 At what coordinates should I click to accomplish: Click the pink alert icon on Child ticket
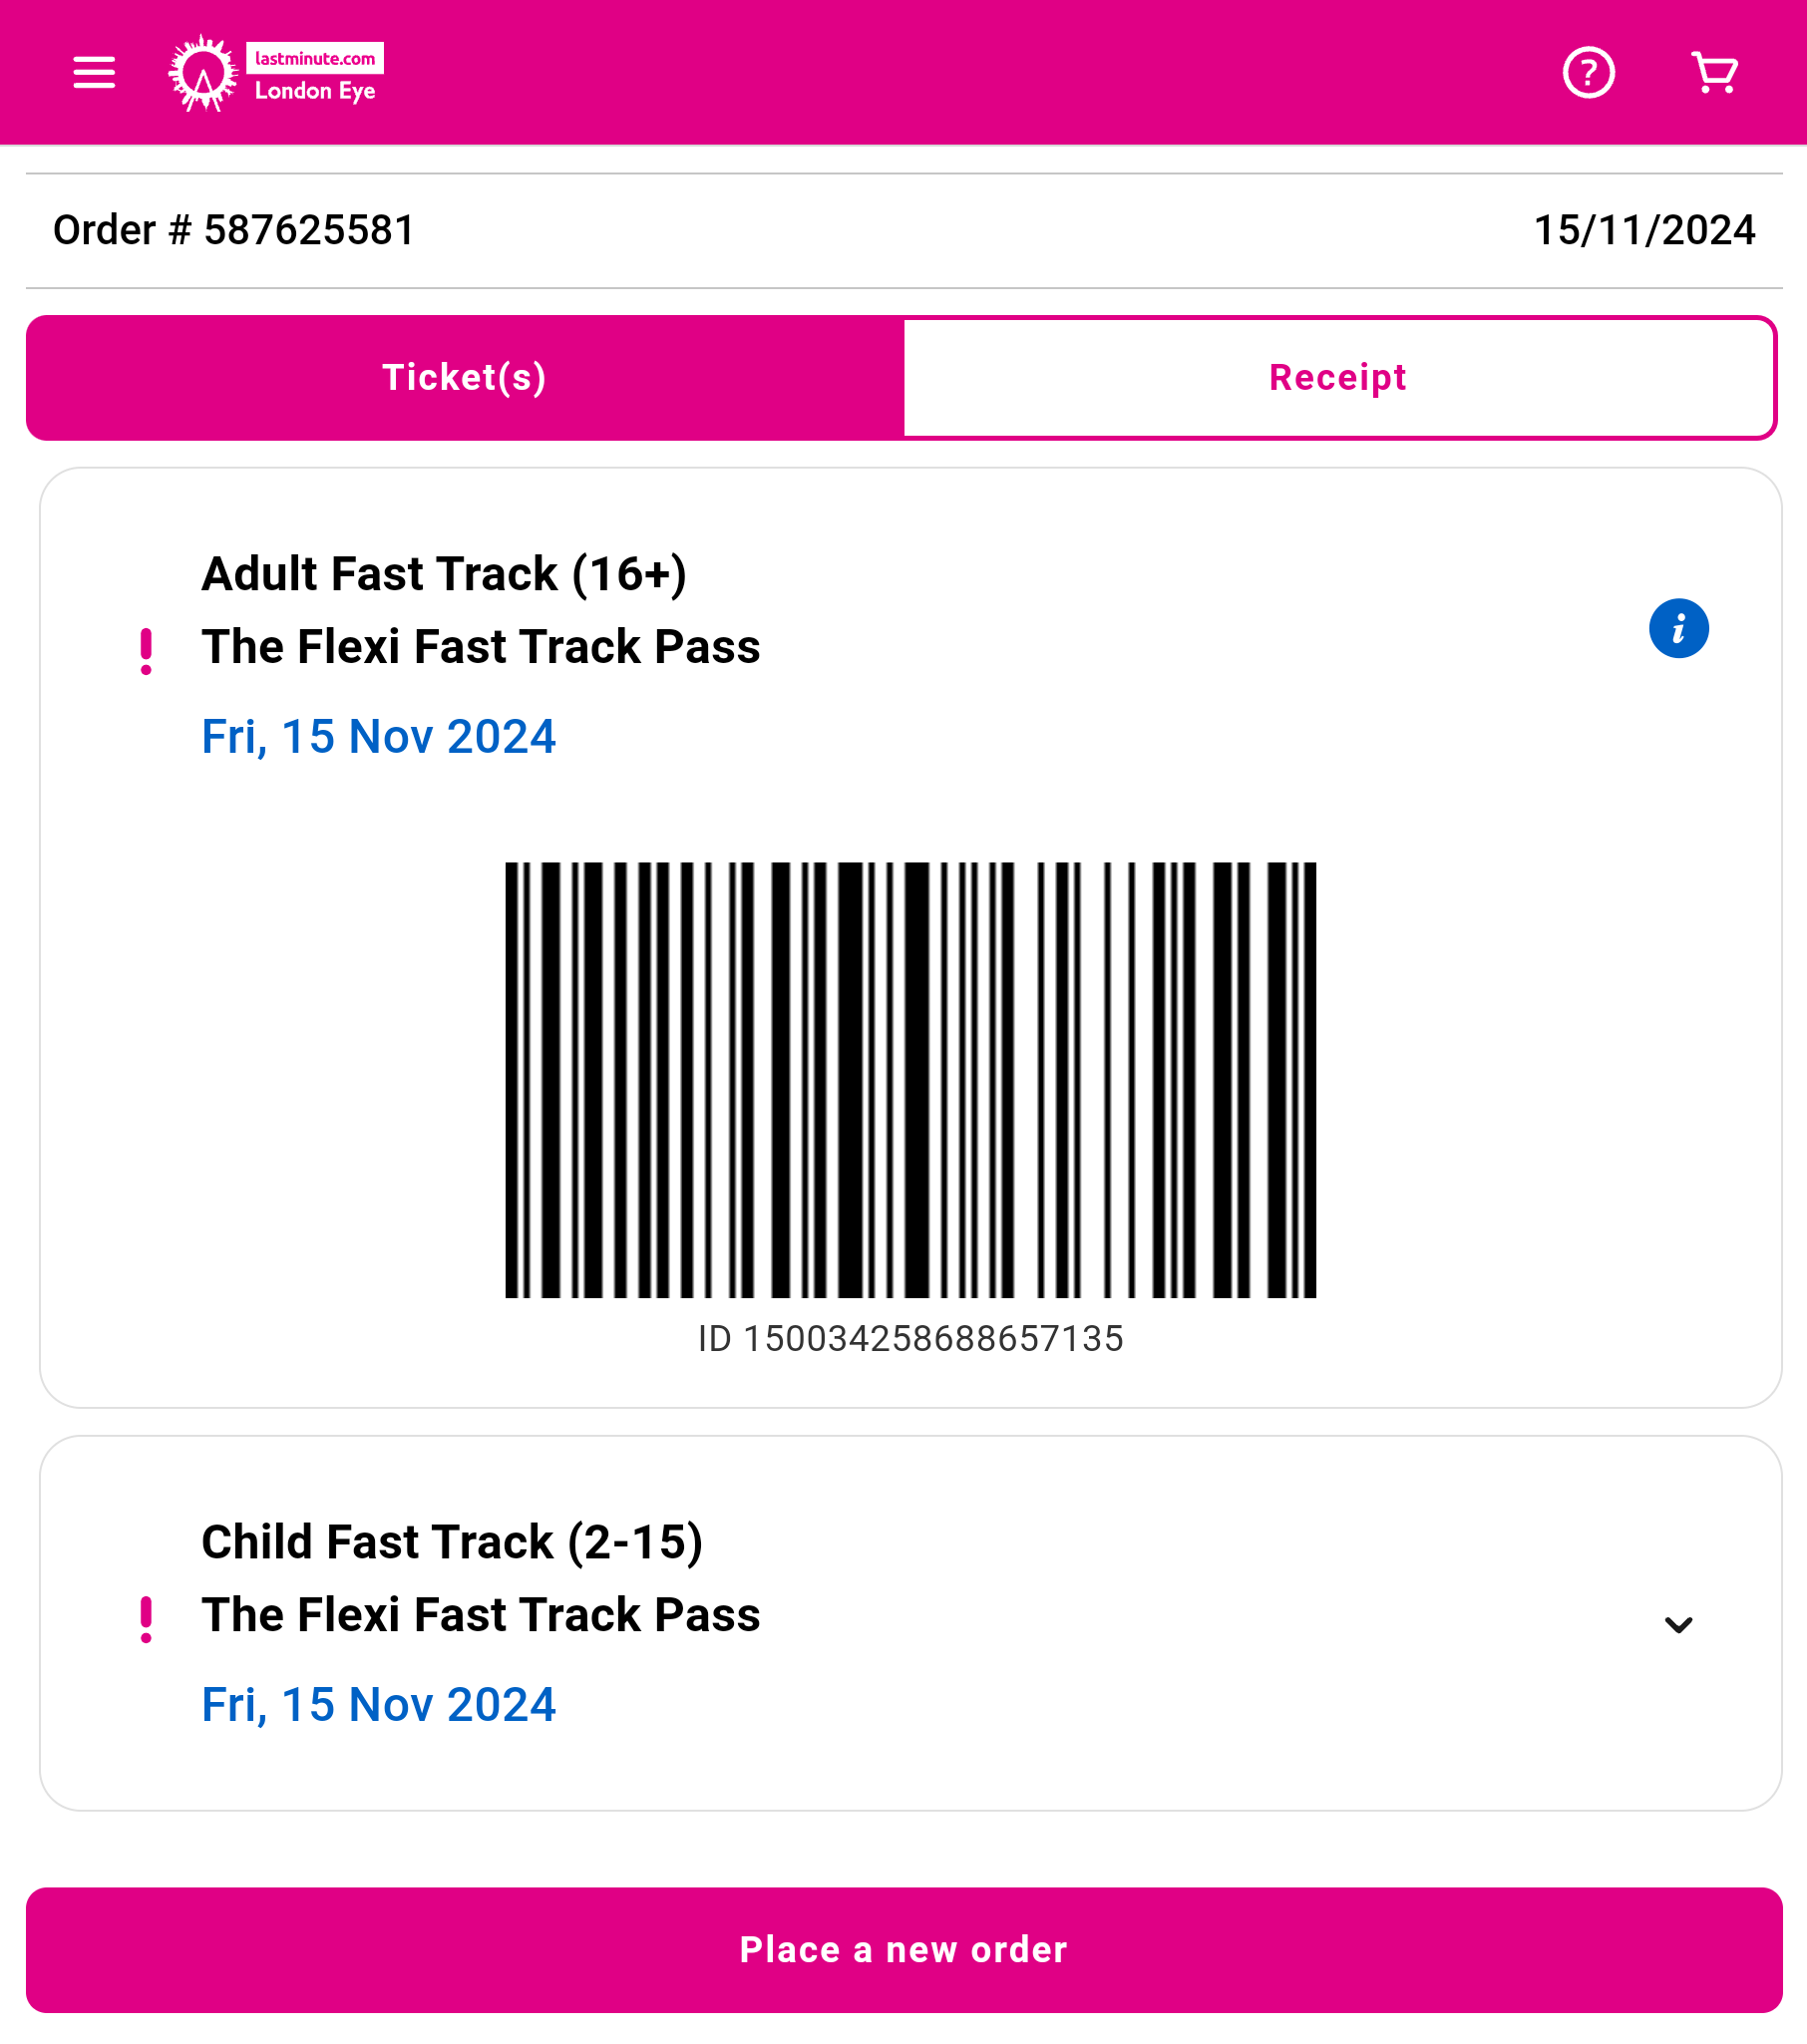click(146, 1619)
